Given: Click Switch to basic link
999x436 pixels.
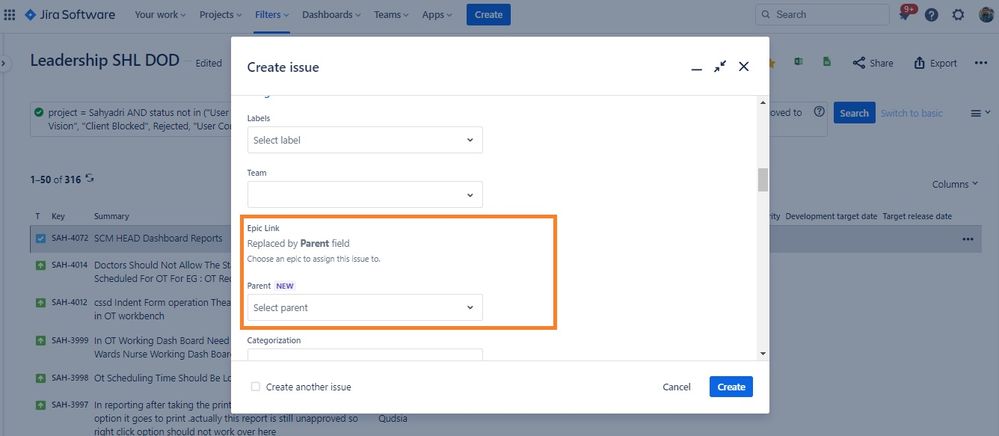Looking at the screenshot, I should point(912,113).
